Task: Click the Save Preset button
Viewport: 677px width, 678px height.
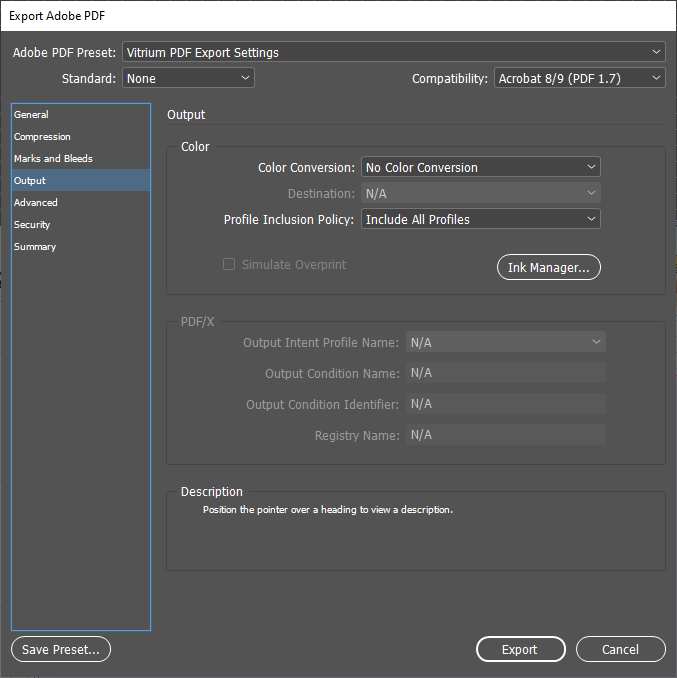Action: (61, 649)
